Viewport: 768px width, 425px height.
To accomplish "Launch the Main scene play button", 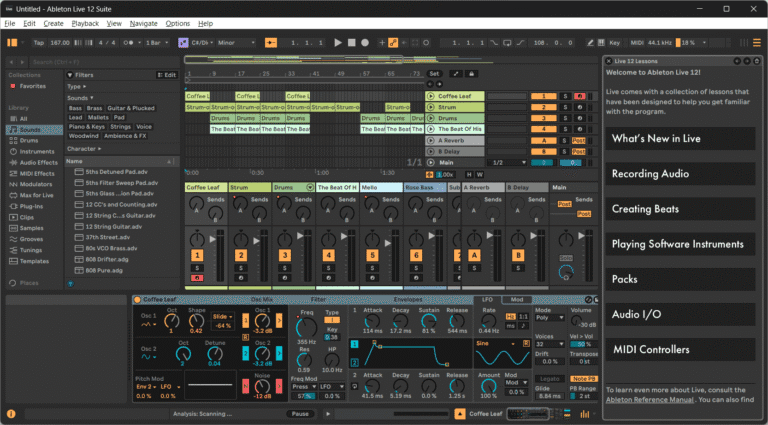I will [431, 163].
